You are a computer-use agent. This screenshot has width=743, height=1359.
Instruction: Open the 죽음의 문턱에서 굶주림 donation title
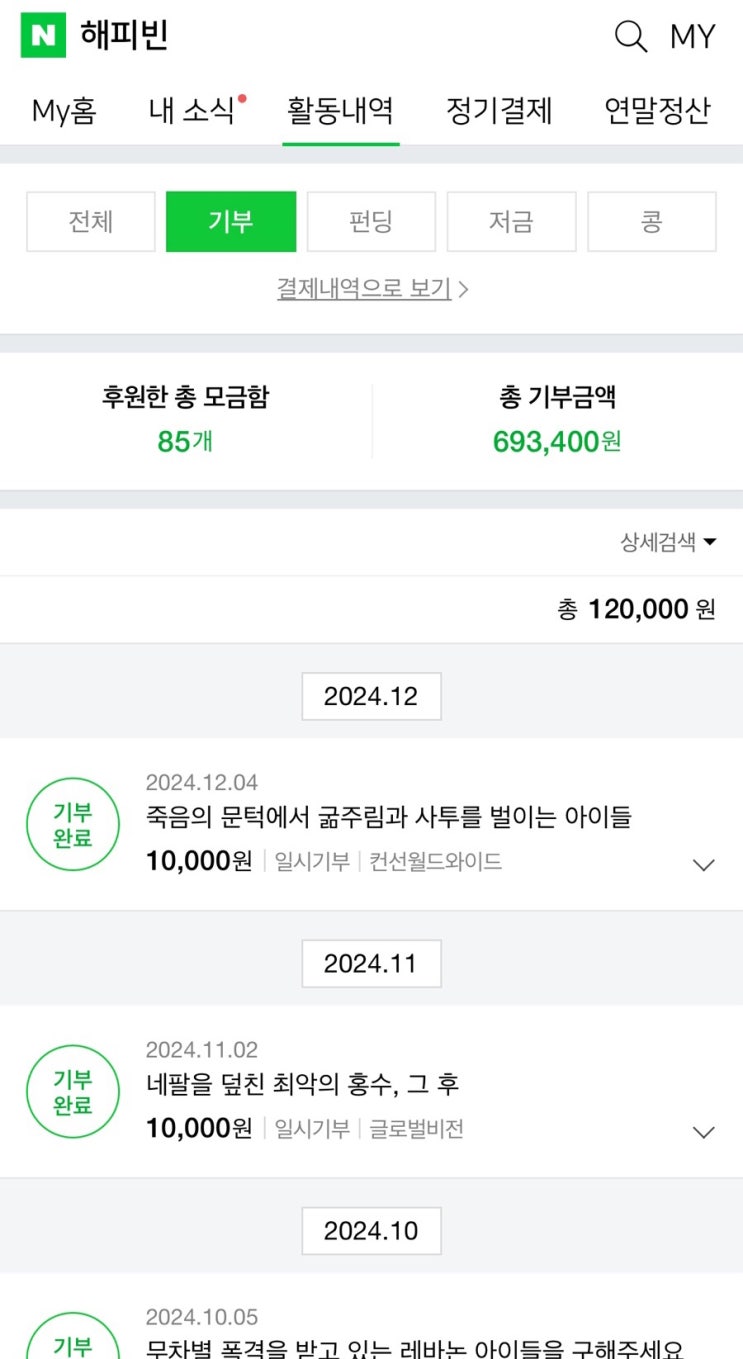[388, 818]
